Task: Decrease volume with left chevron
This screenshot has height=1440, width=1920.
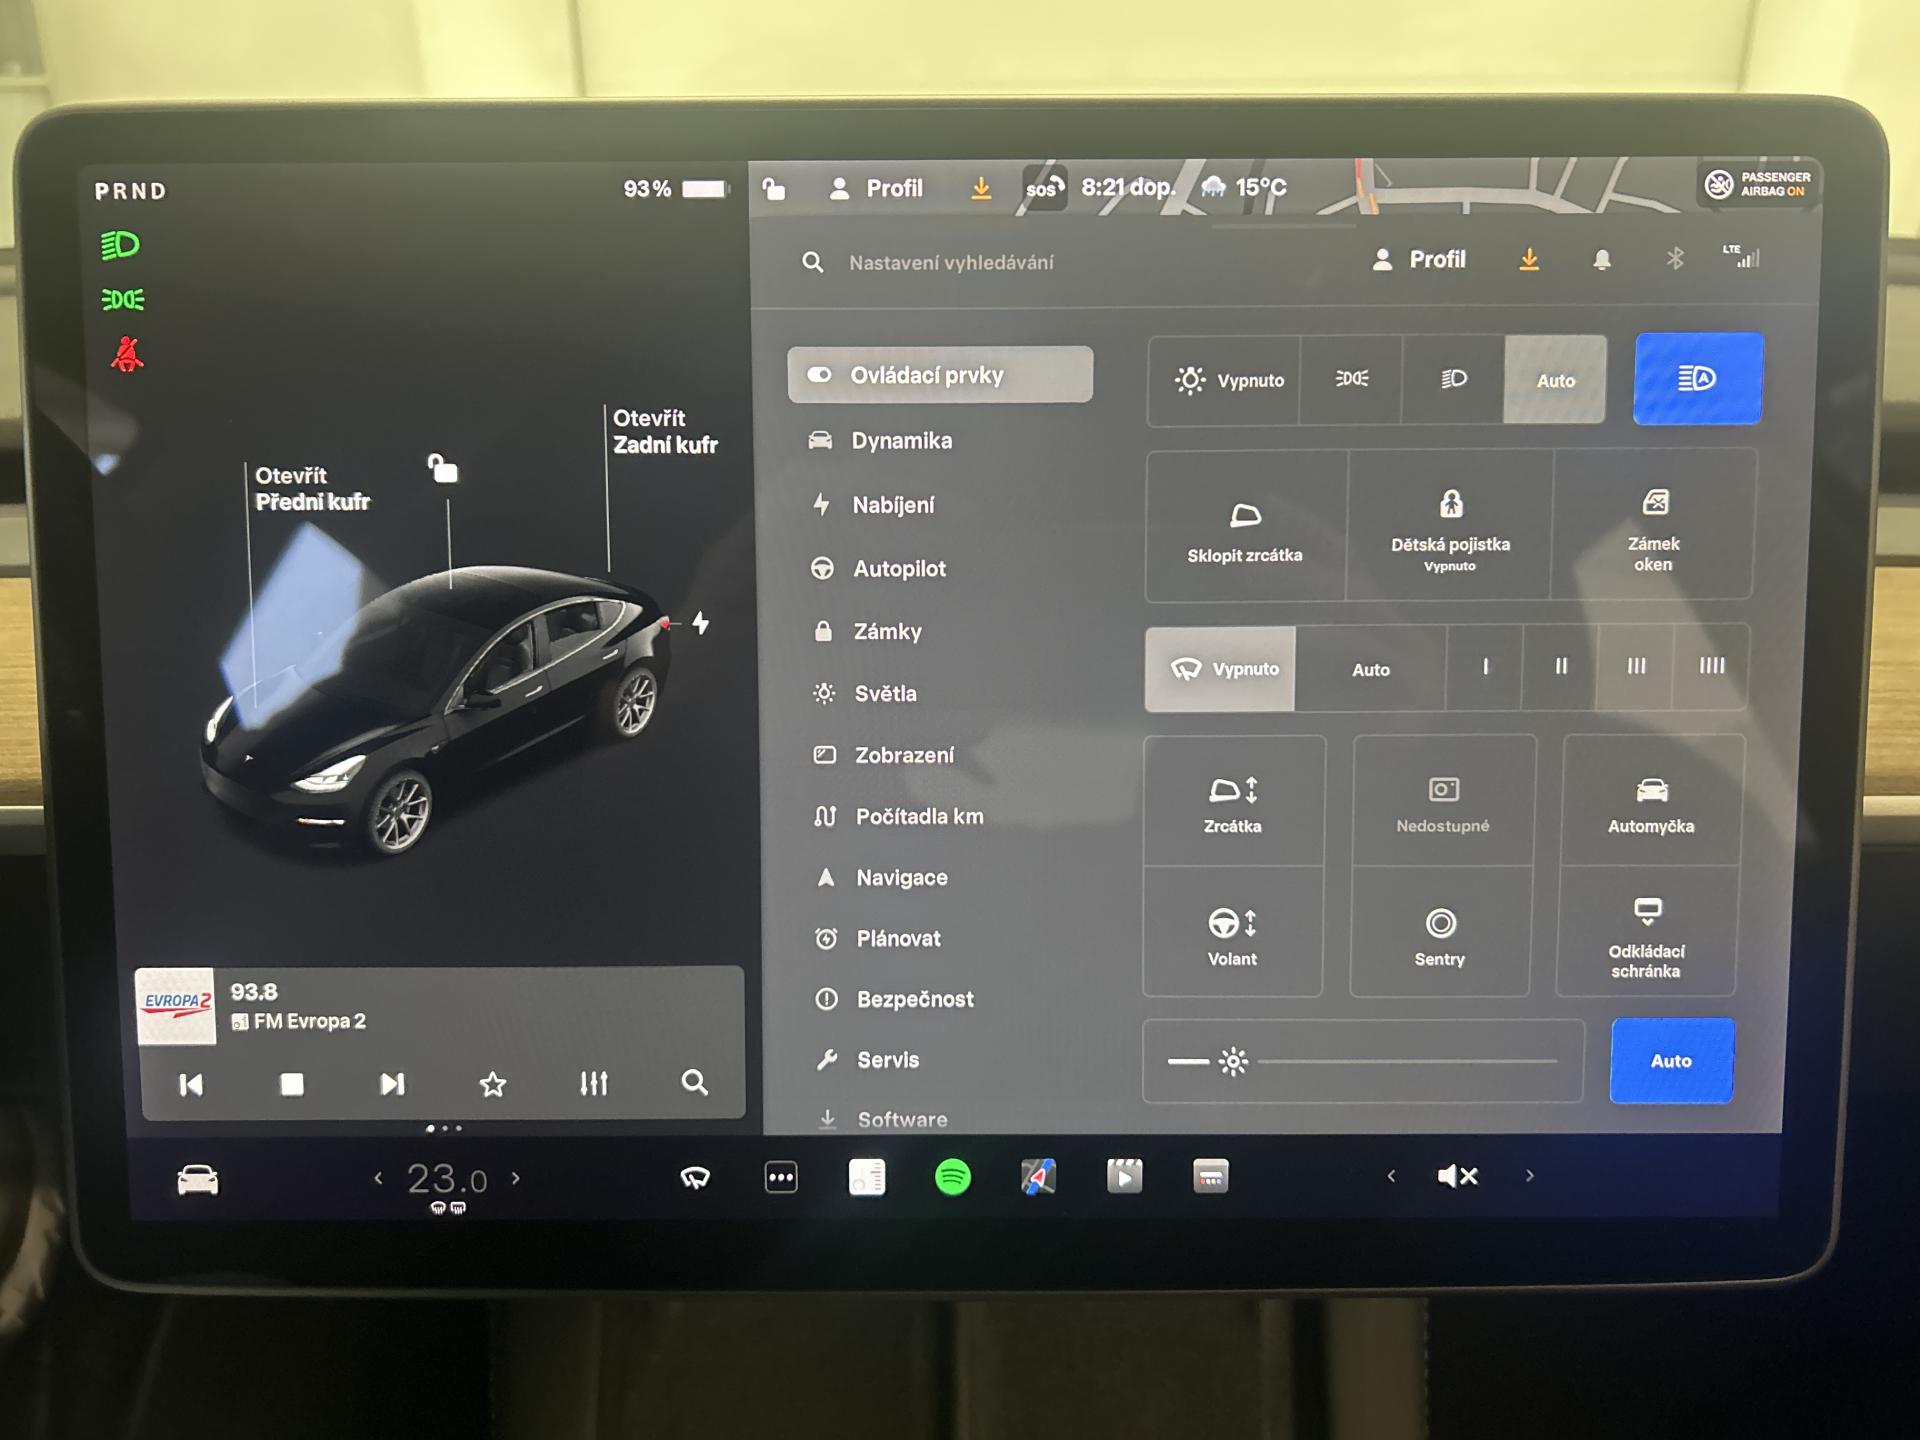Action: [x=1391, y=1176]
